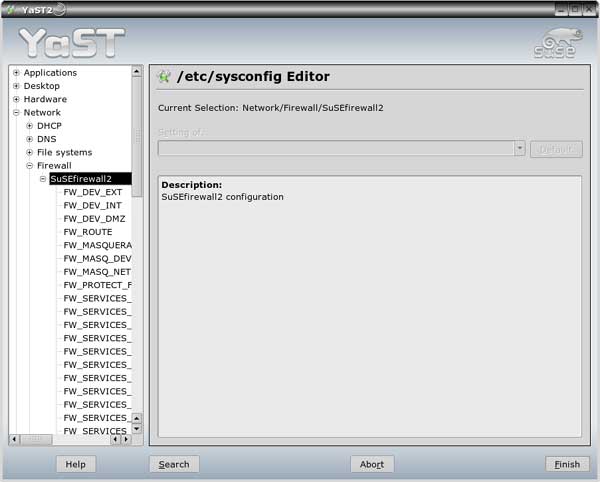
Task: Select the Applications category
Action: (x=50, y=73)
